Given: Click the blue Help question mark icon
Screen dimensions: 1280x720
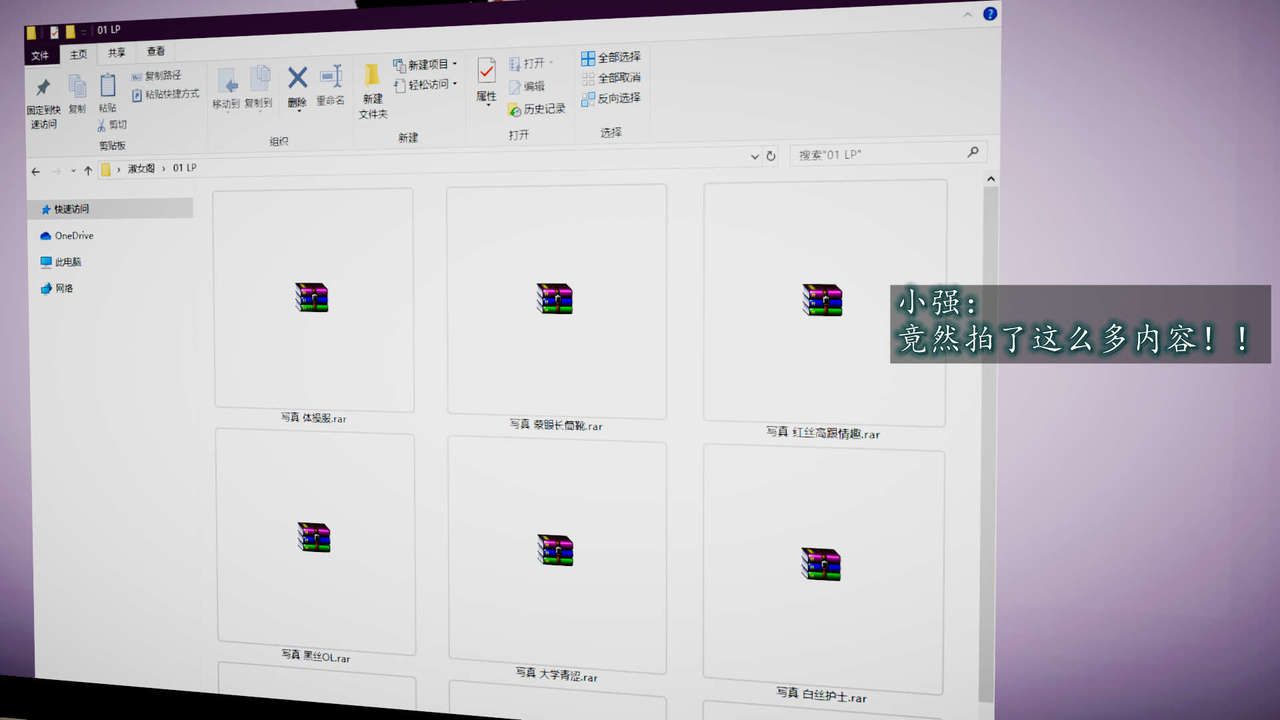Looking at the screenshot, I should coord(991,14).
